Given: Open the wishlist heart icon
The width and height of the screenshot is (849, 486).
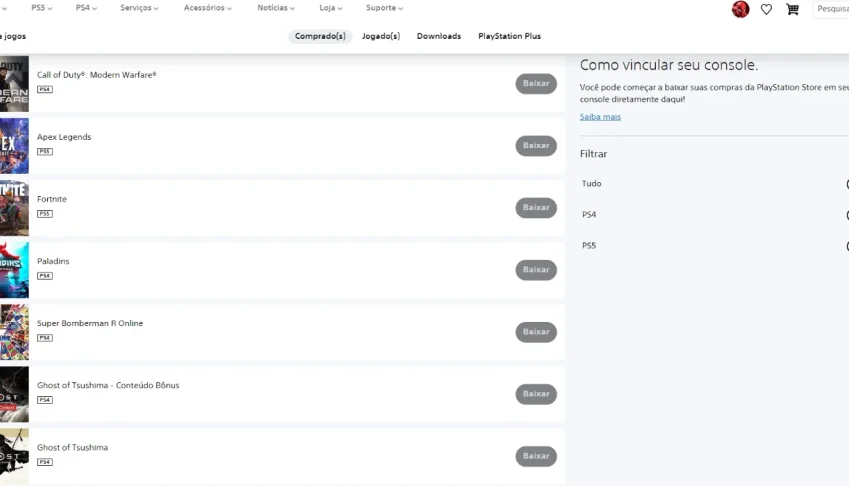Looking at the screenshot, I should click(x=766, y=9).
